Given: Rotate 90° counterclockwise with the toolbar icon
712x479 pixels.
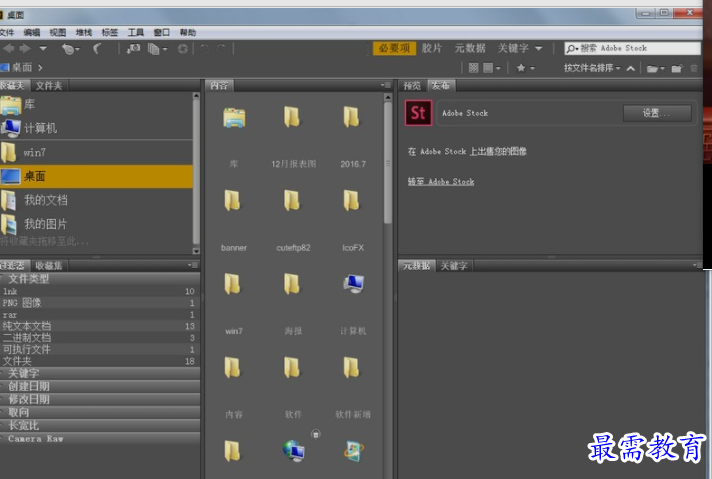Looking at the screenshot, I should coord(205,48).
